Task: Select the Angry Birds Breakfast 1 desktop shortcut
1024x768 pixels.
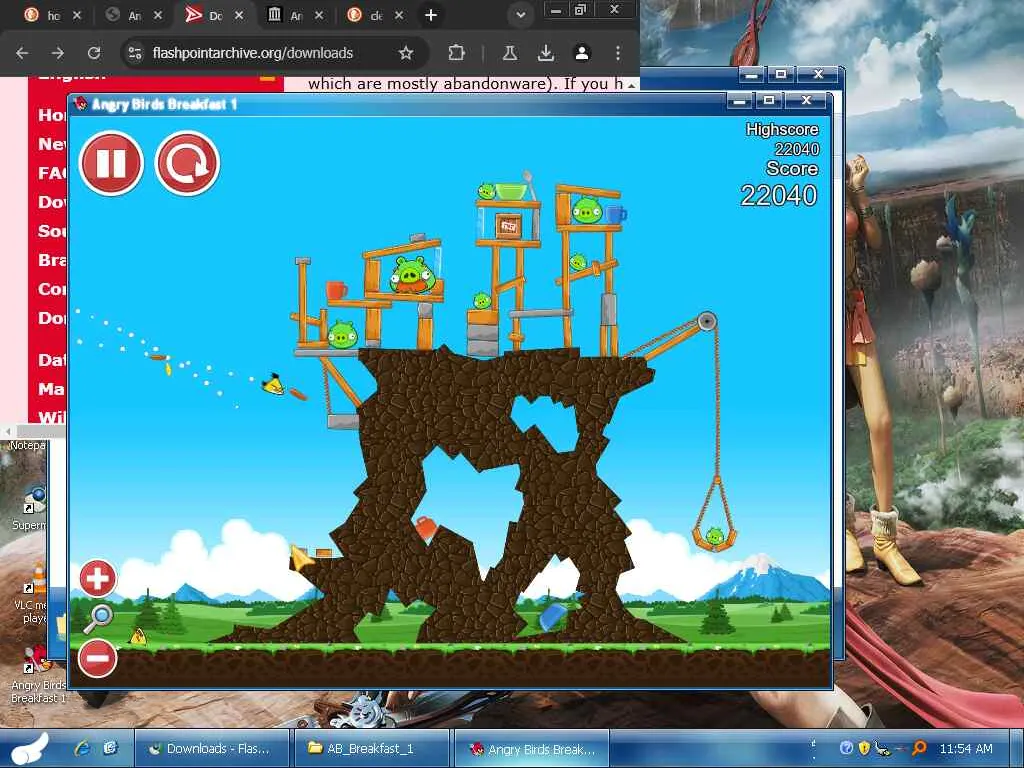Action: [x=39, y=675]
